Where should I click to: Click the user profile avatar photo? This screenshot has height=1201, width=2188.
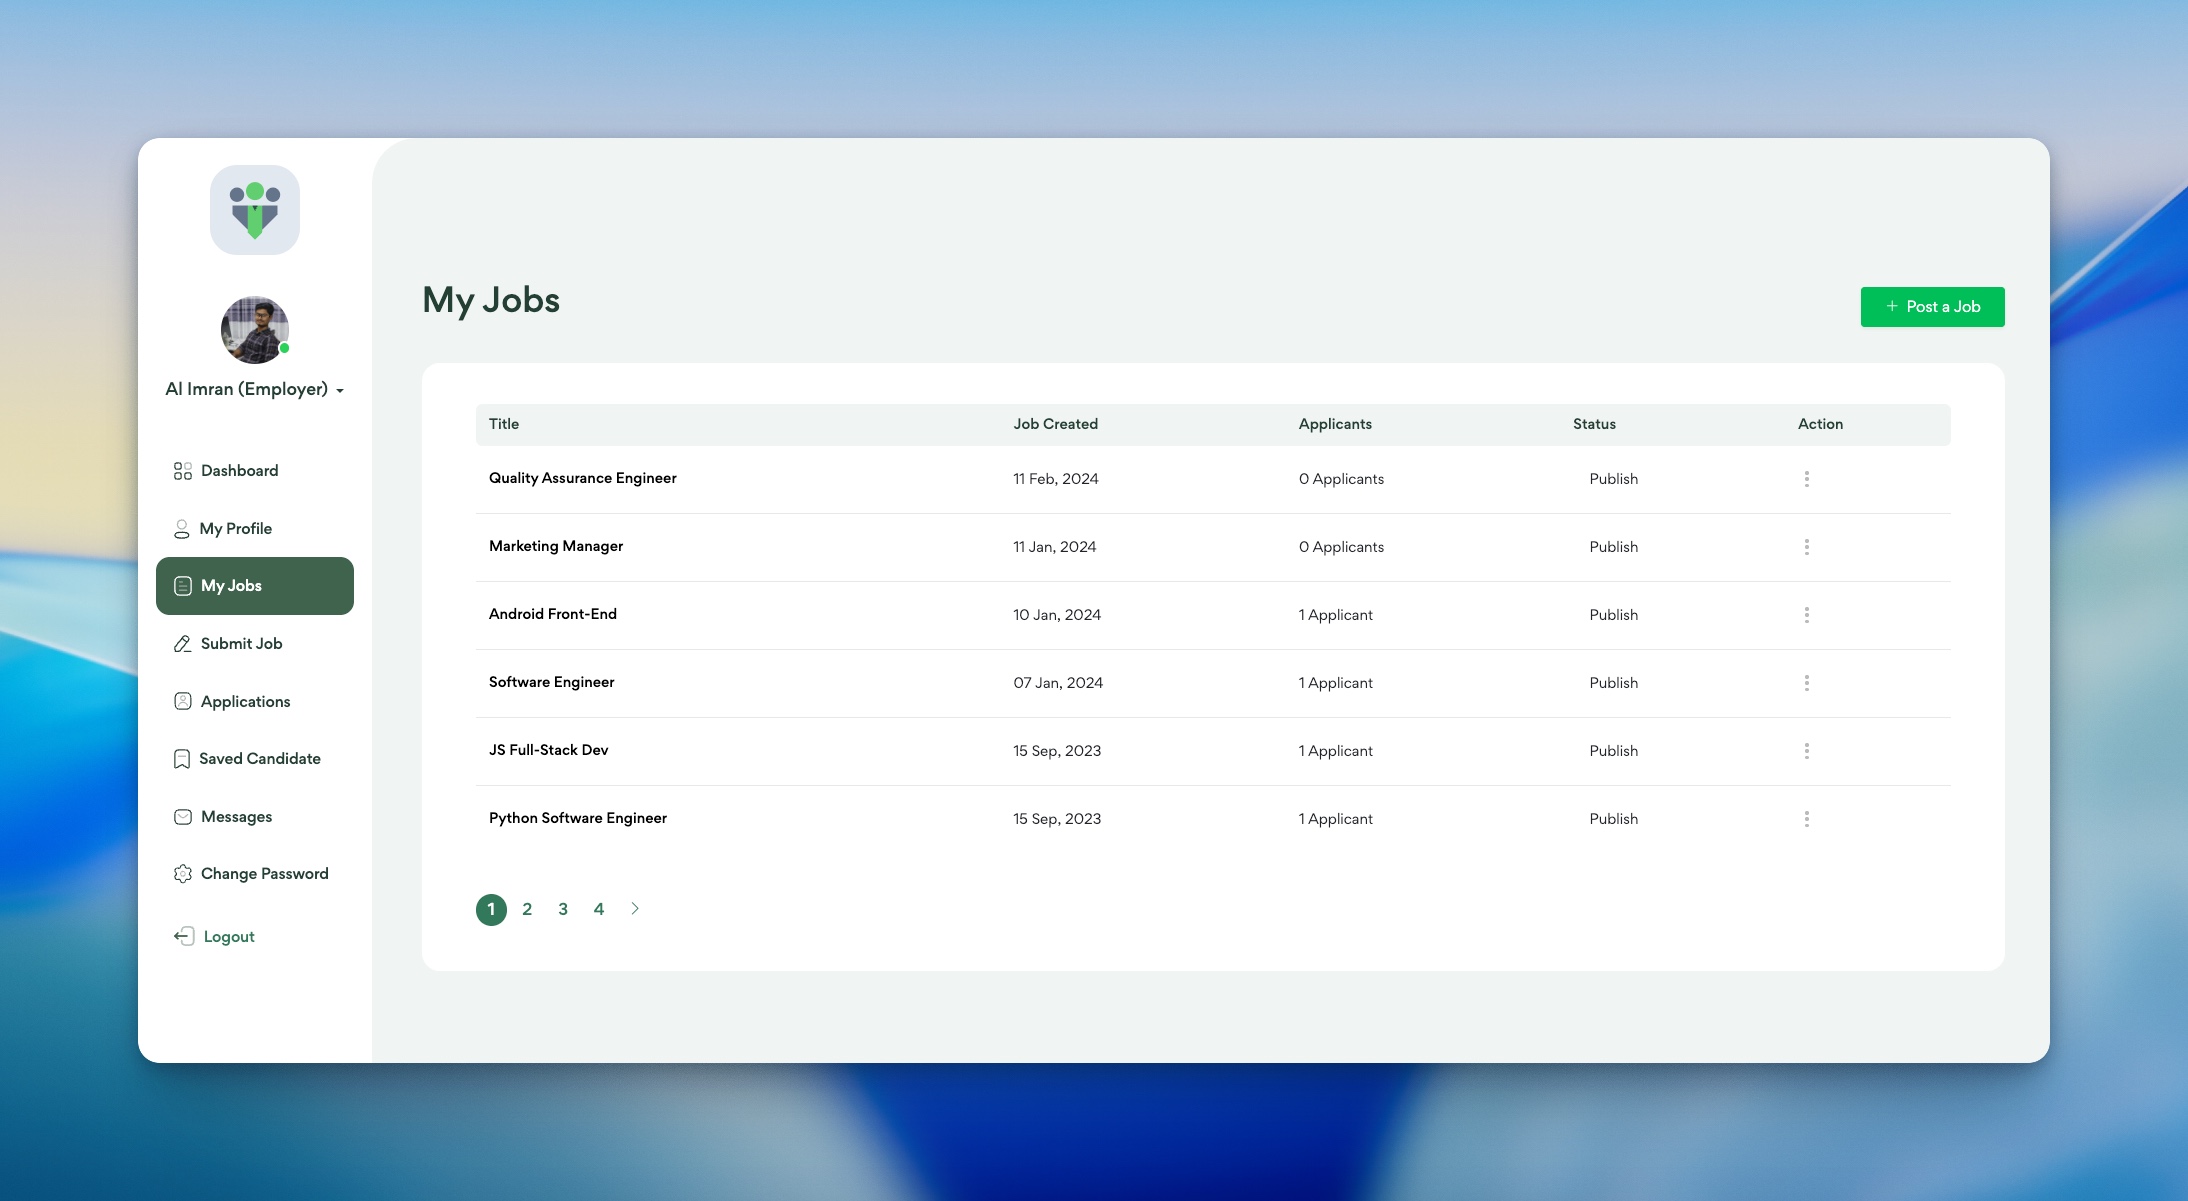(254, 330)
